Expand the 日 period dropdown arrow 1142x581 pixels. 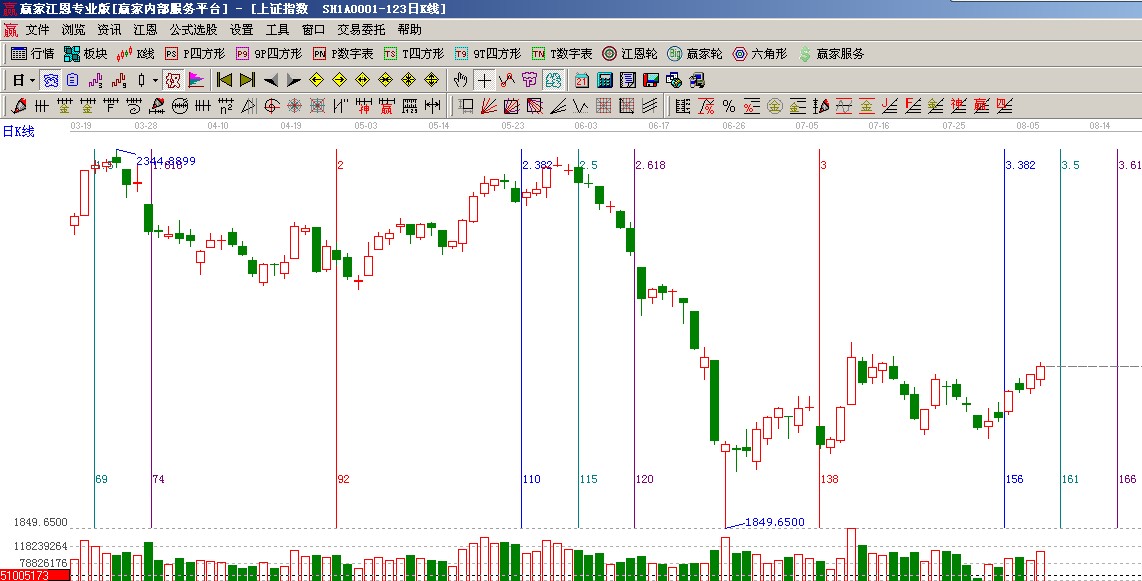pyautogui.click(x=32, y=80)
